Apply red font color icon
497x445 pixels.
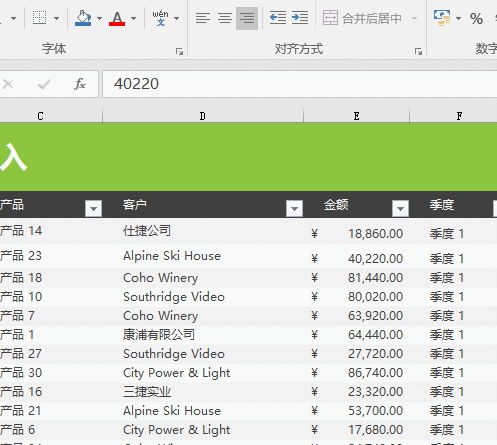click(x=117, y=18)
